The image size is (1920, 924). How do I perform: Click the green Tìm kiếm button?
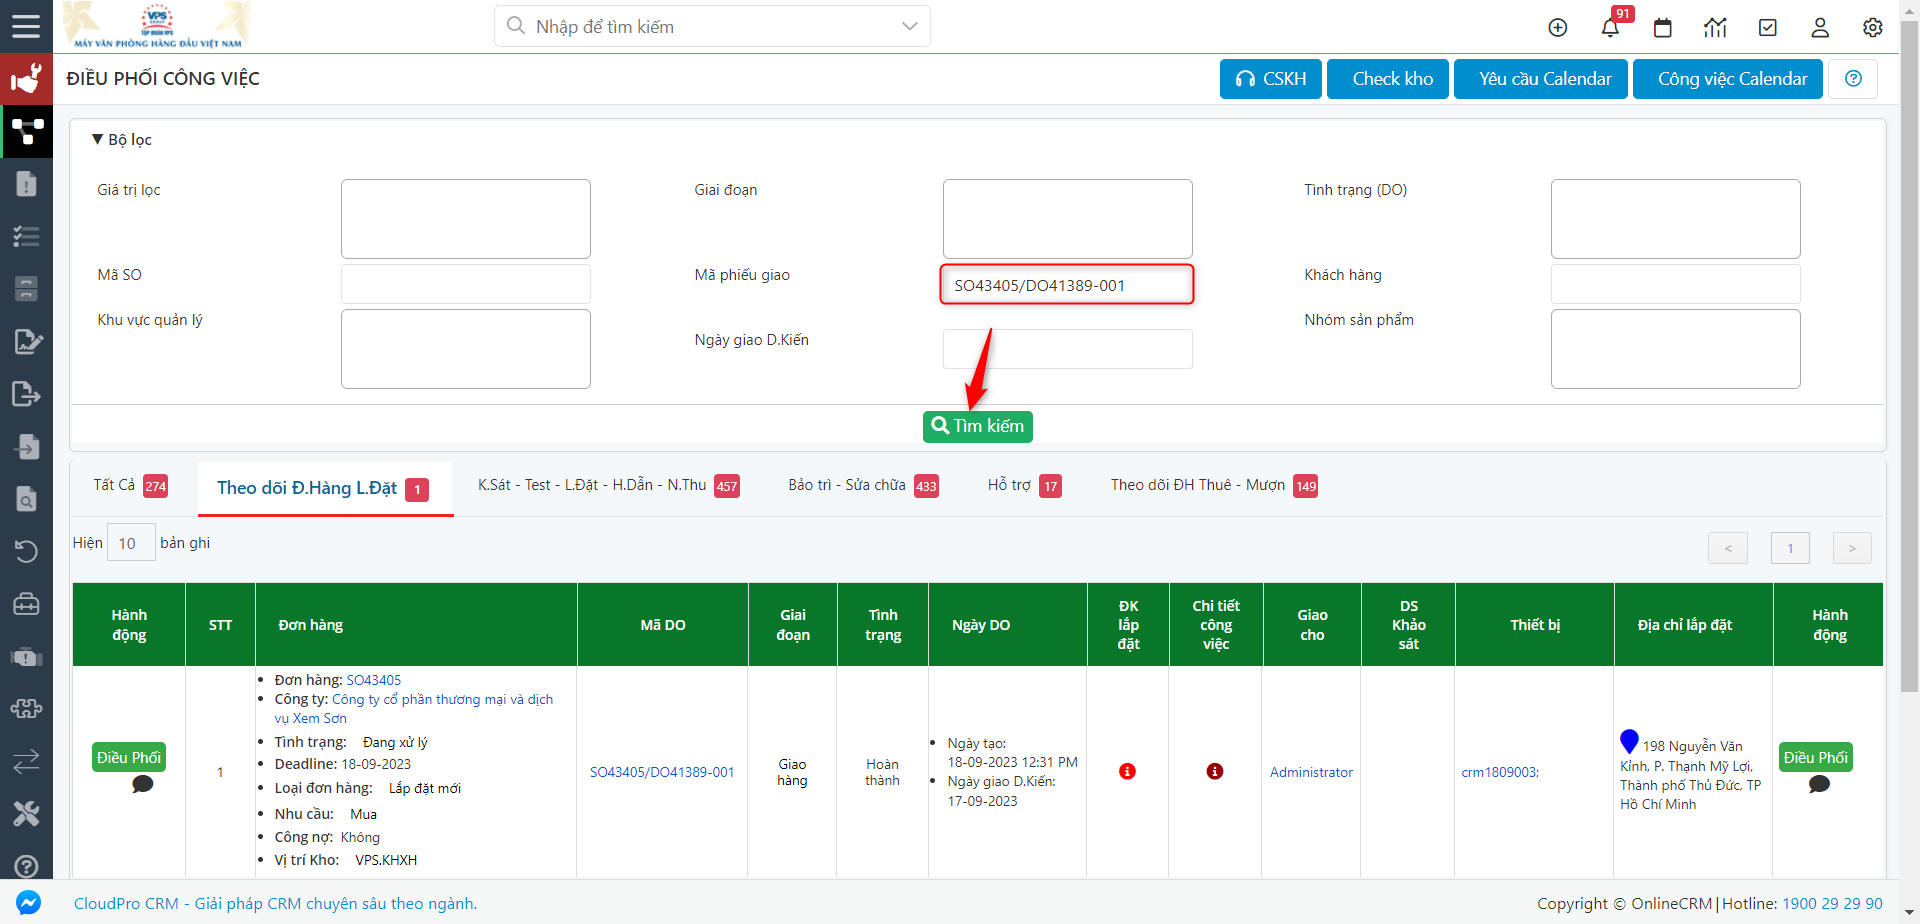[978, 426]
